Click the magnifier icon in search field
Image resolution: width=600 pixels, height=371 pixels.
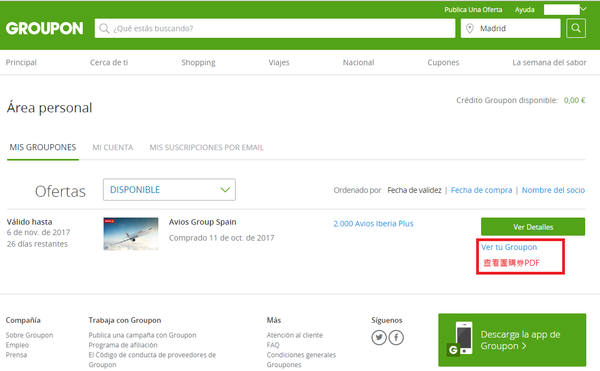tap(104, 28)
